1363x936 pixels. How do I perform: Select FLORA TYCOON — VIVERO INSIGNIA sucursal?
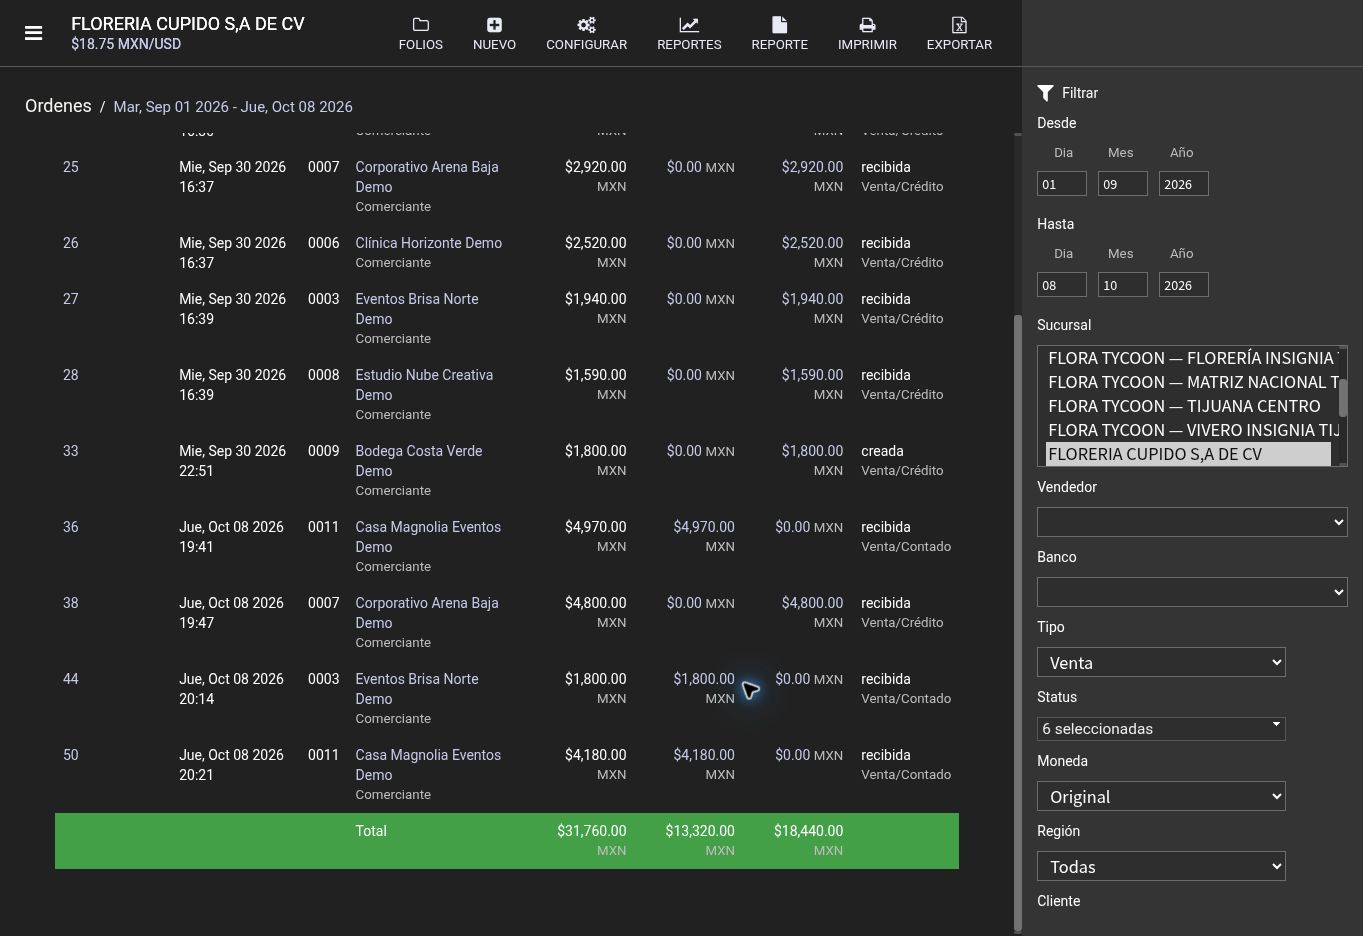click(x=1188, y=430)
